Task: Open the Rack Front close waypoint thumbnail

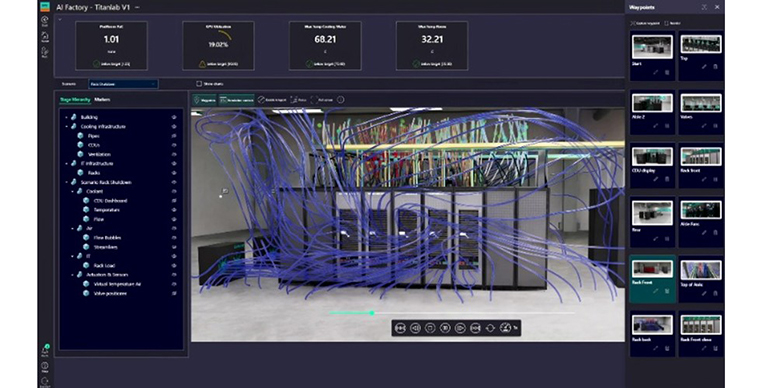Action: 701,324
